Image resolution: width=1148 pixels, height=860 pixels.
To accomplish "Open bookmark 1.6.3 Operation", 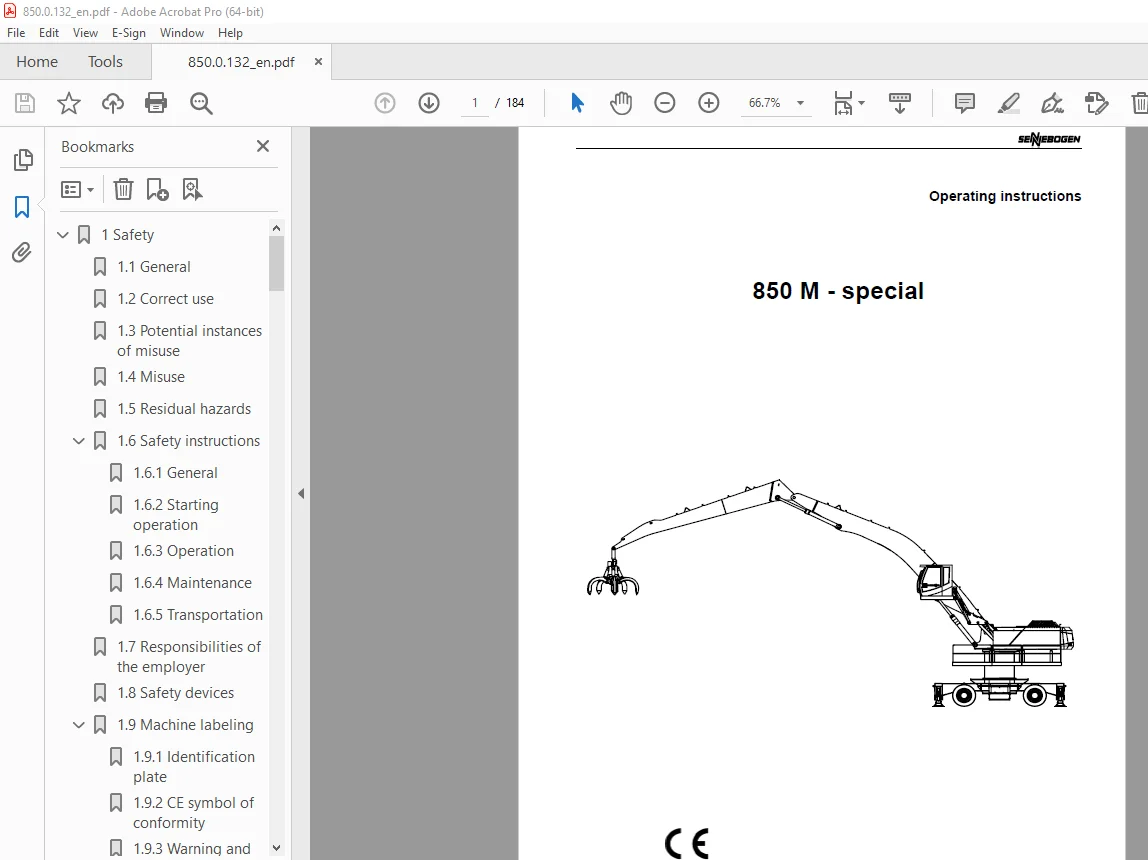I will point(183,550).
